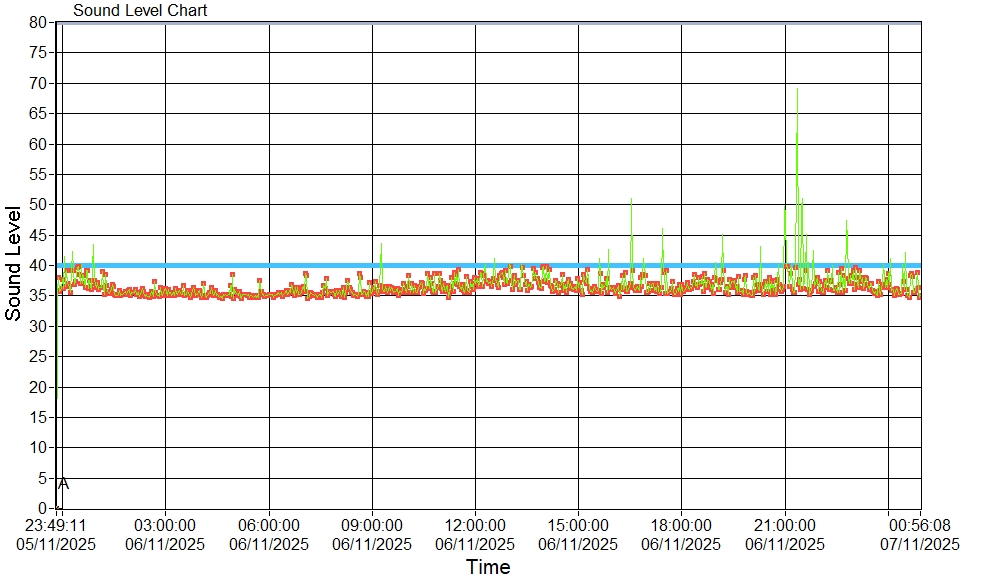Screen dimensions: 990x588
Task: Select the 06:00:00 time axis label
Action: click(269, 525)
